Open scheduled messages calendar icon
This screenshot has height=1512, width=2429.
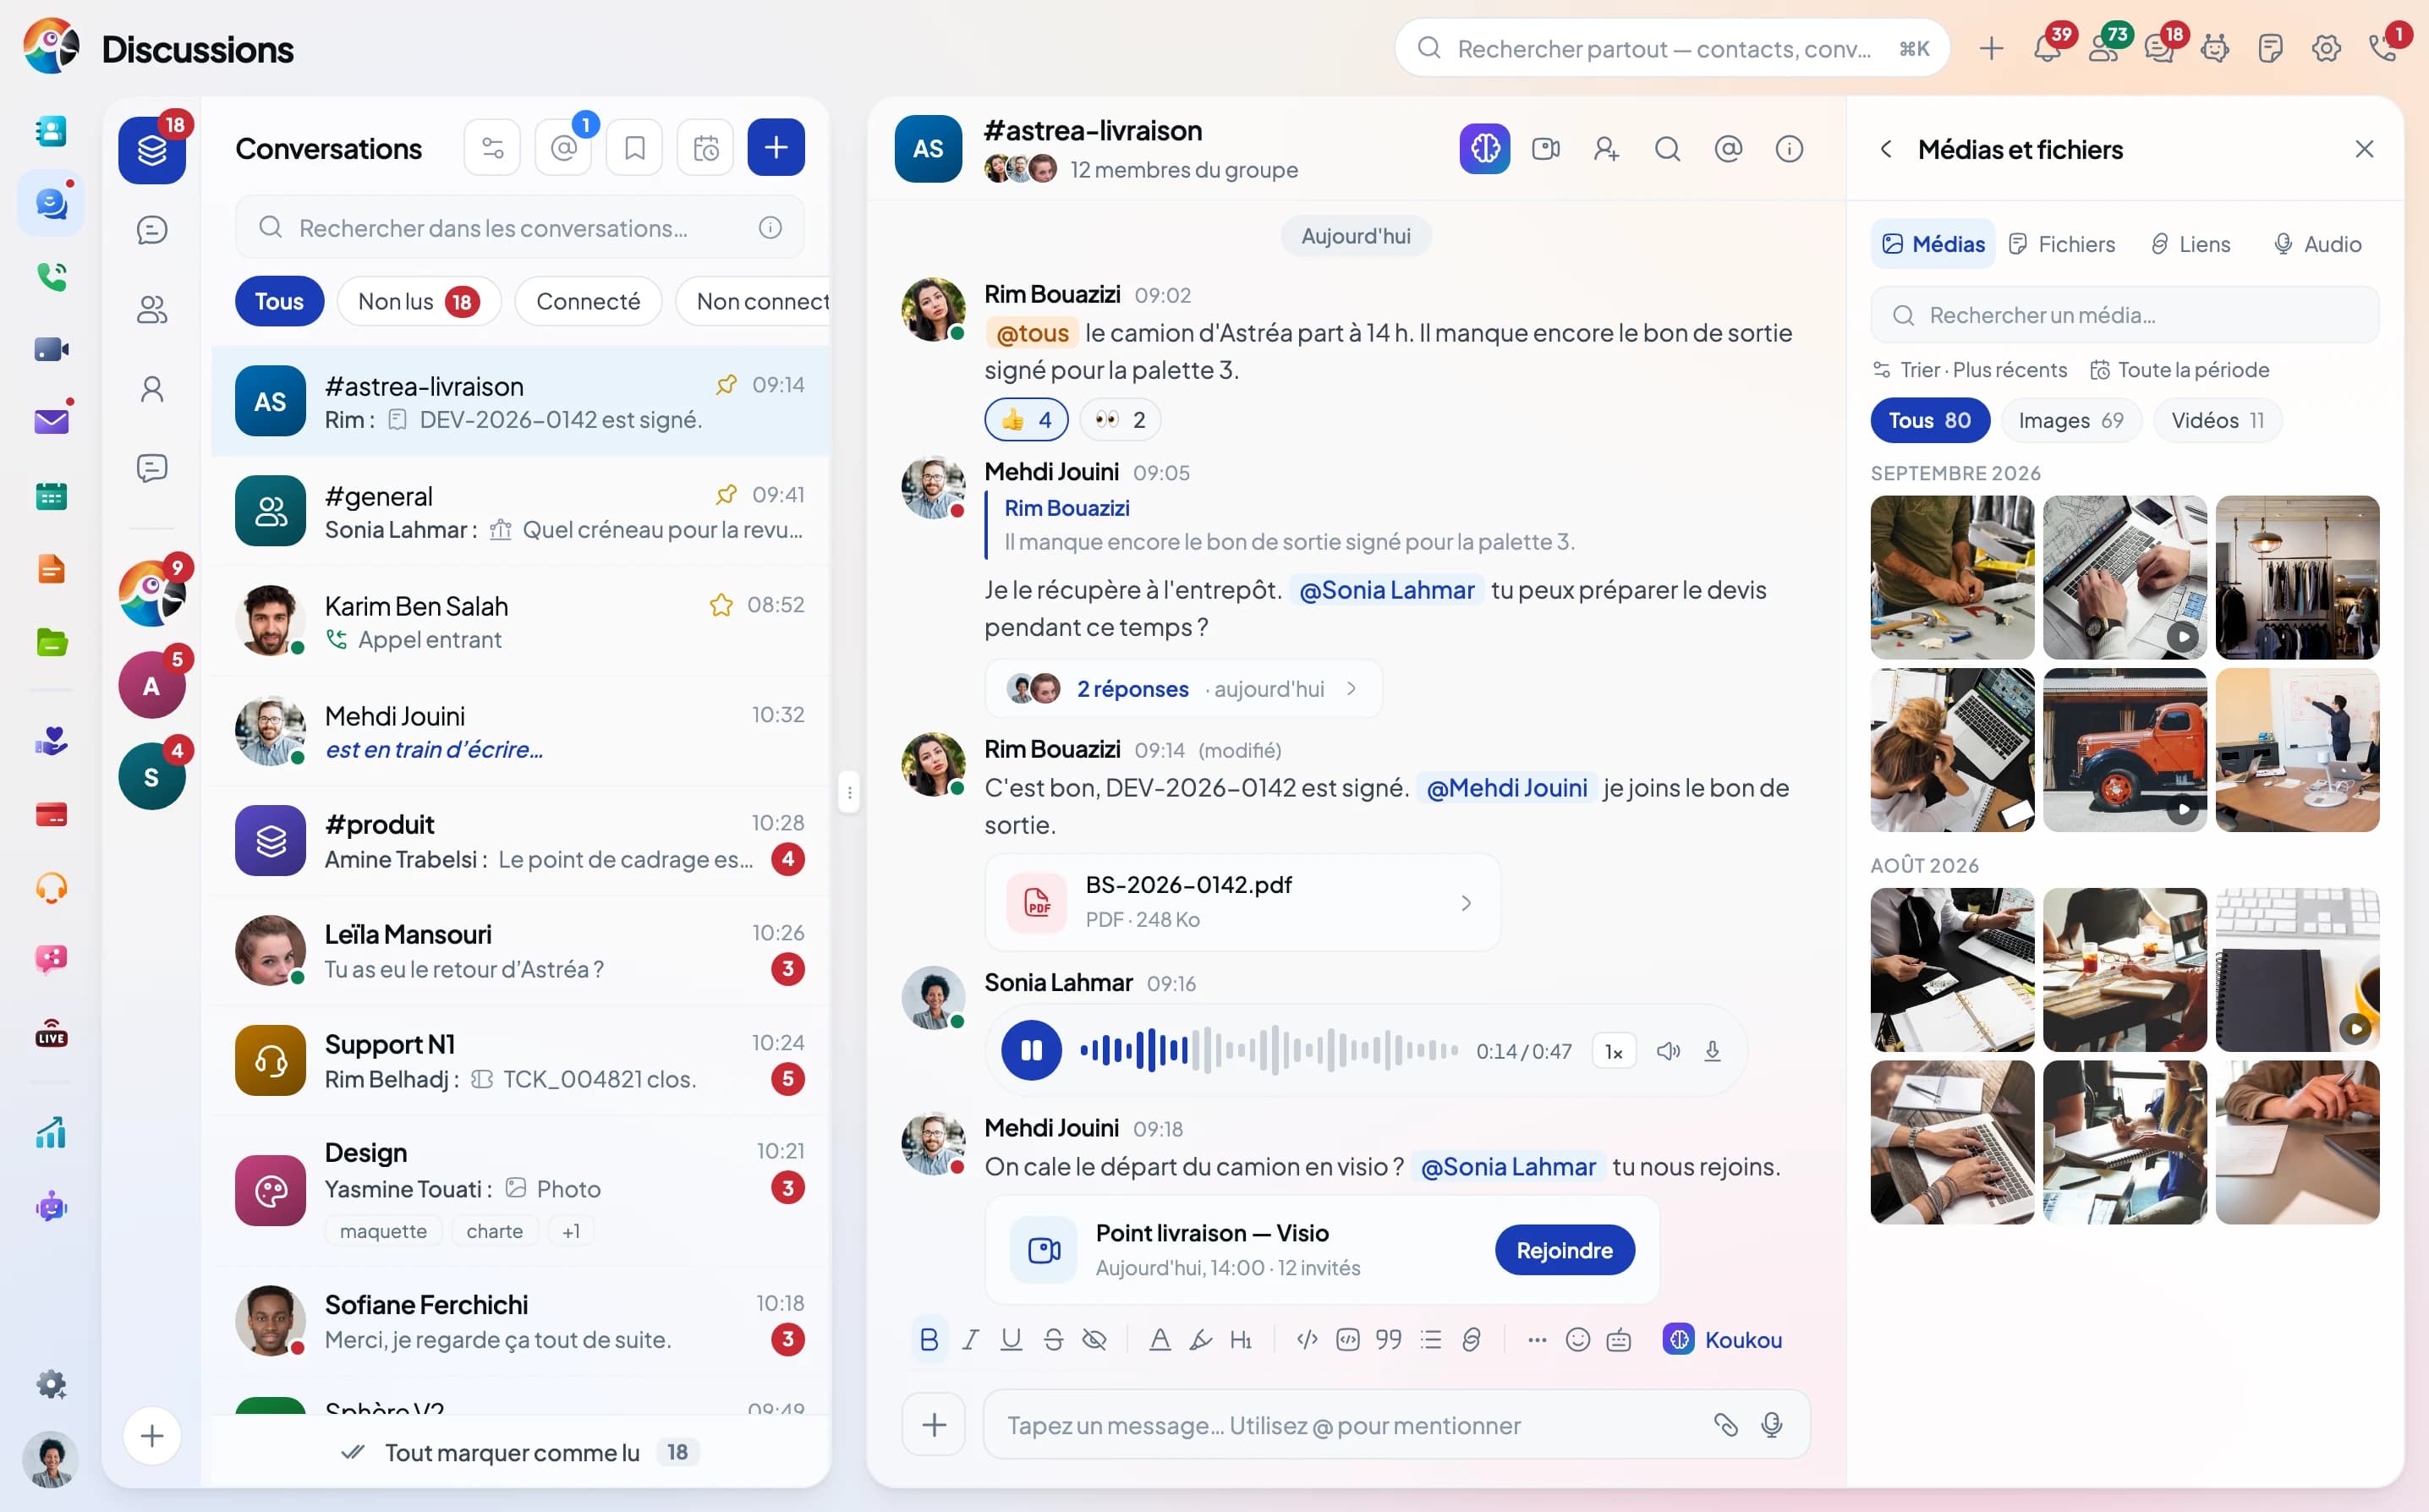[705, 148]
